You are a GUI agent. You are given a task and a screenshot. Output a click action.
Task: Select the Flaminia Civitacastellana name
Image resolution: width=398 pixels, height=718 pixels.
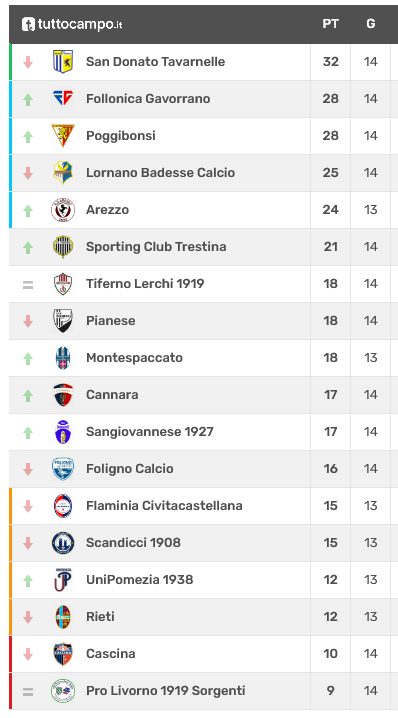[x=164, y=506]
